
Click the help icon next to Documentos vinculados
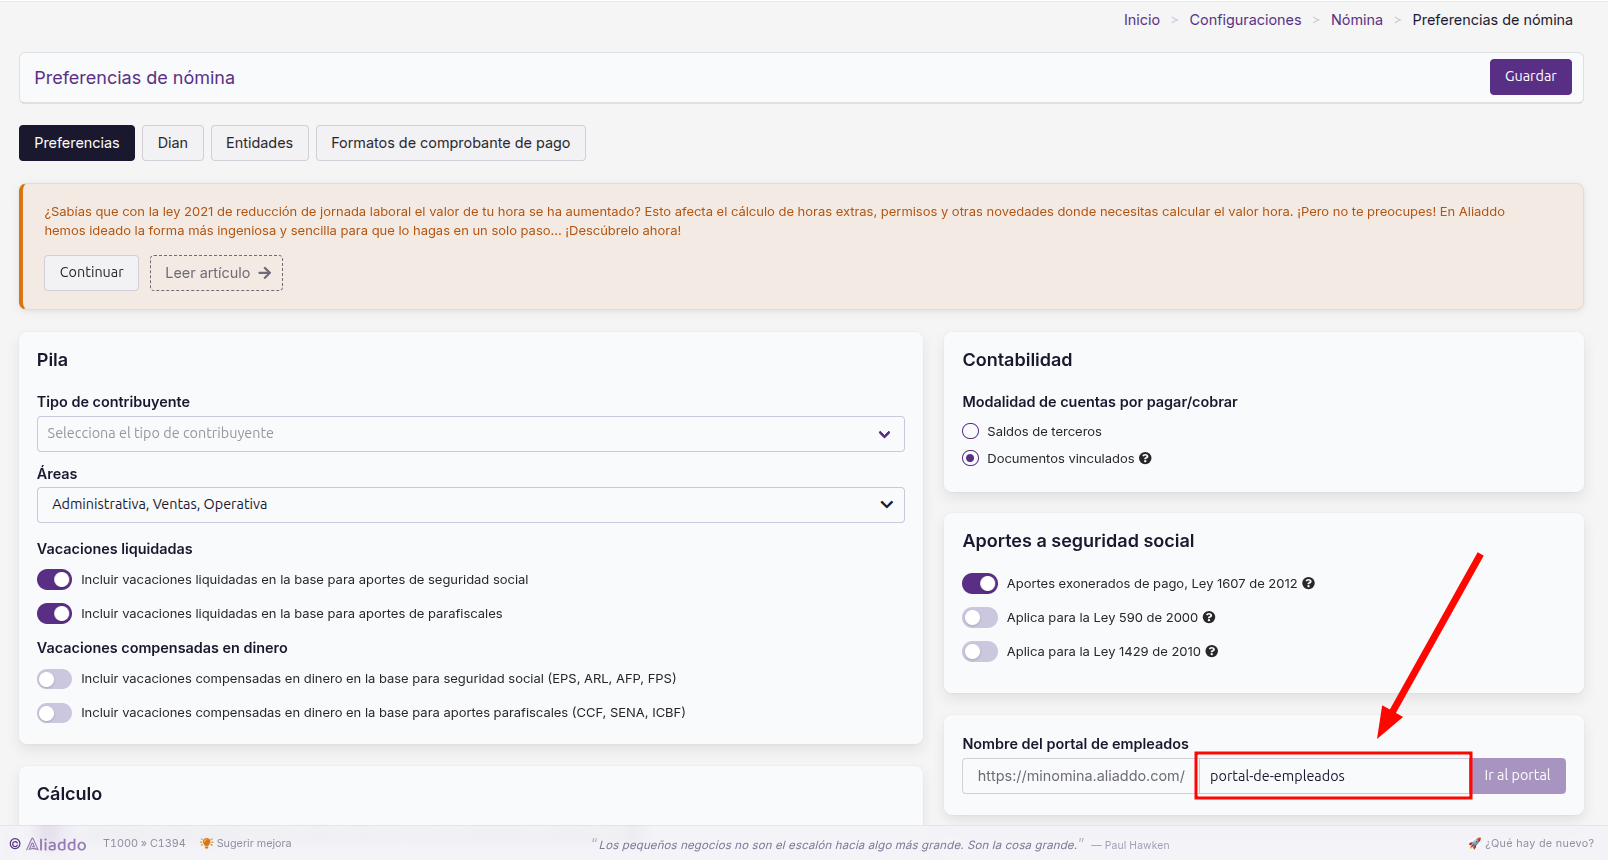pyautogui.click(x=1145, y=459)
